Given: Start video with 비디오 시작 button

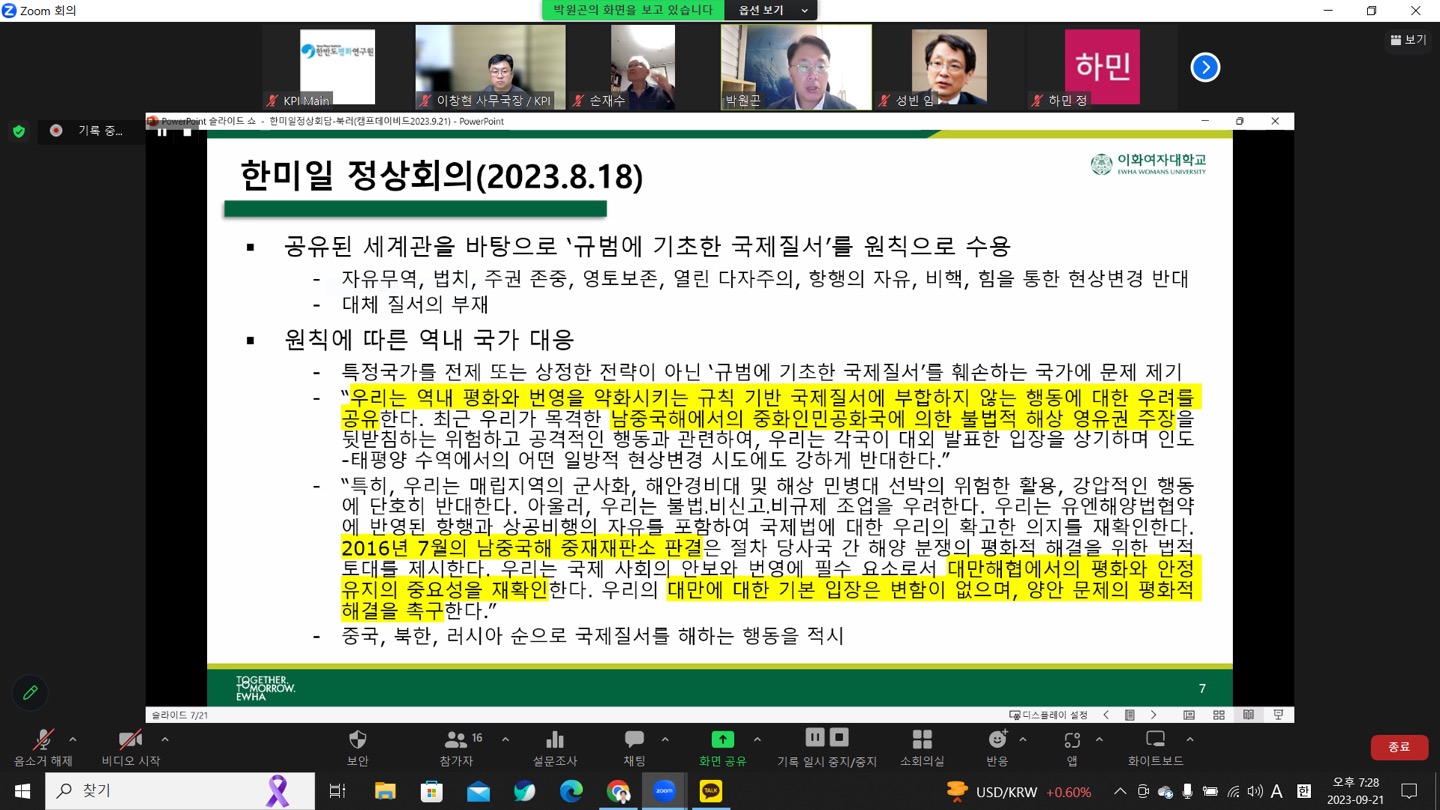Looking at the screenshot, I should tap(130, 746).
